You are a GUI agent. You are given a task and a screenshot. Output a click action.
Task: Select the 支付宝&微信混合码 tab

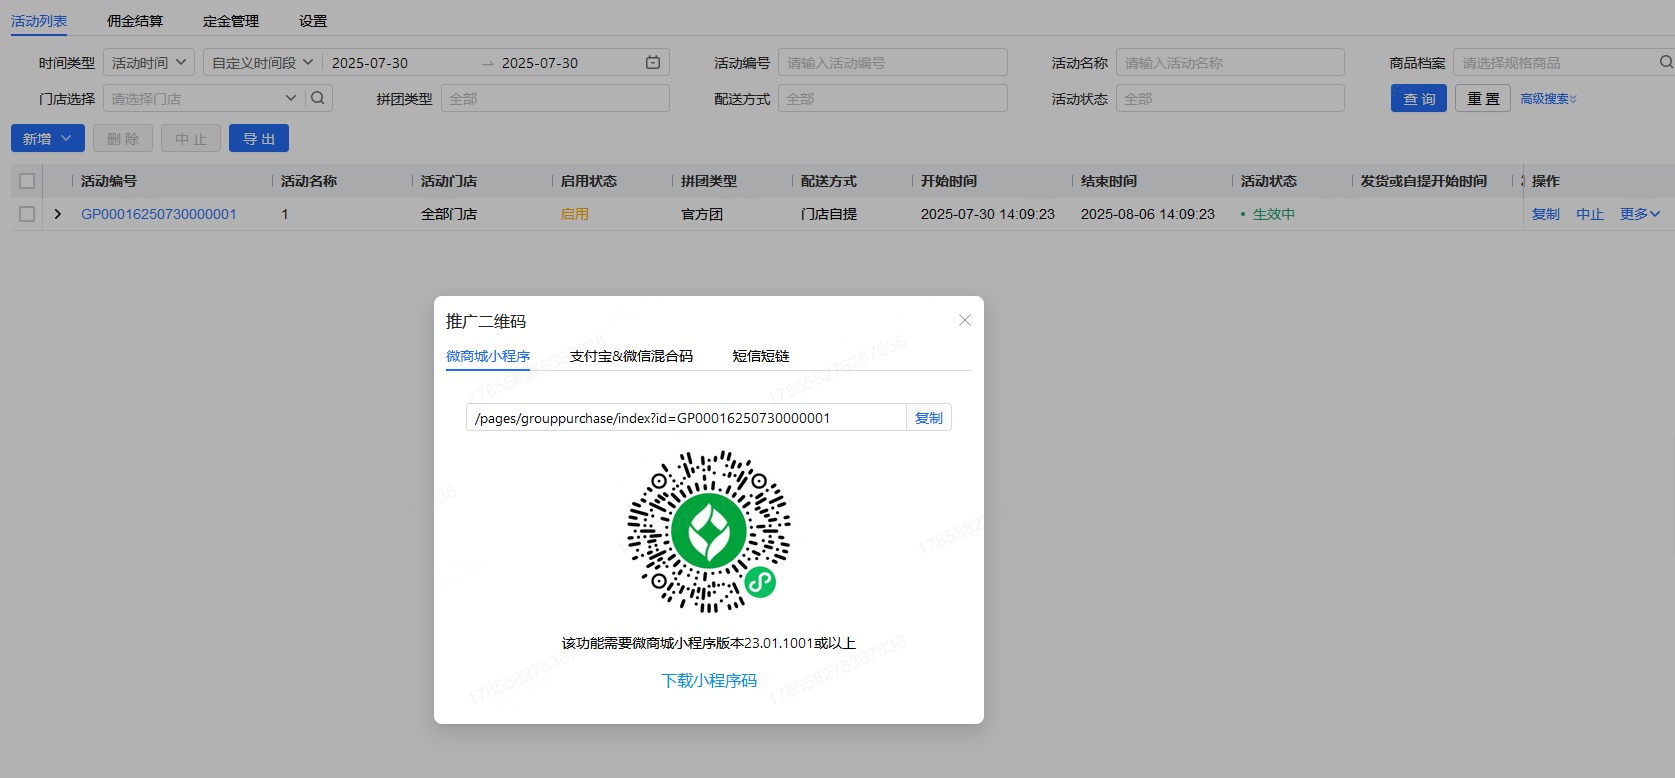[x=631, y=356]
